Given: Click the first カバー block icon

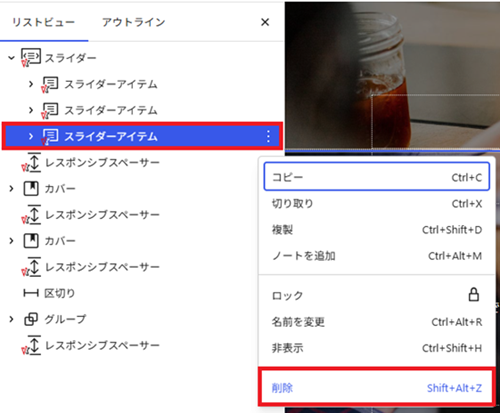Looking at the screenshot, I should [31, 189].
